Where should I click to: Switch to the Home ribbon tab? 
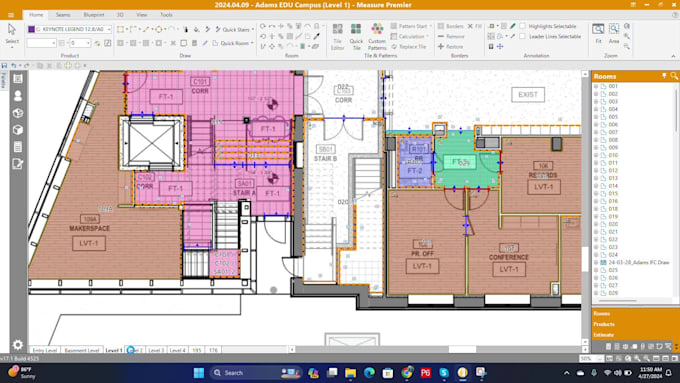click(x=36, y=15)
